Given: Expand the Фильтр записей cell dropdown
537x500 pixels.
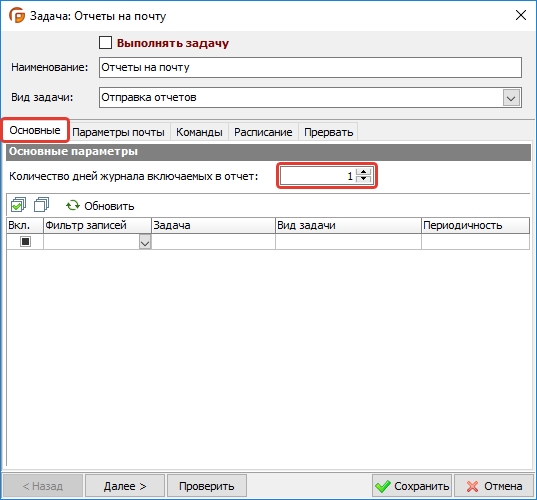Looking at the screenshot, I should click(x=145, y=242).
